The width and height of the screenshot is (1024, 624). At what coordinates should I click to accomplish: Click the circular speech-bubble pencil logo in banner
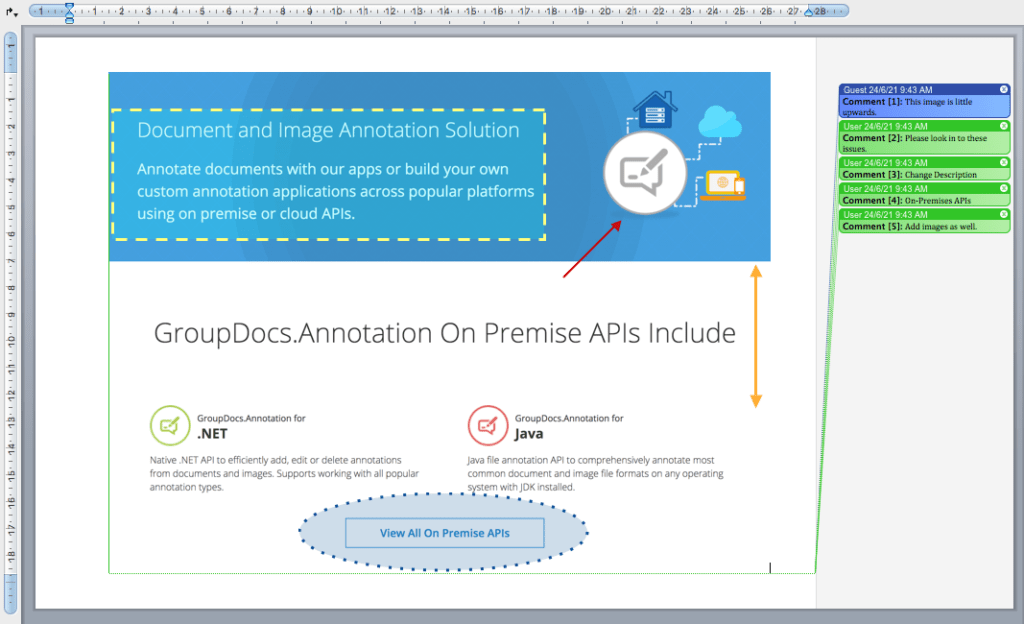(x=645, y=174)
